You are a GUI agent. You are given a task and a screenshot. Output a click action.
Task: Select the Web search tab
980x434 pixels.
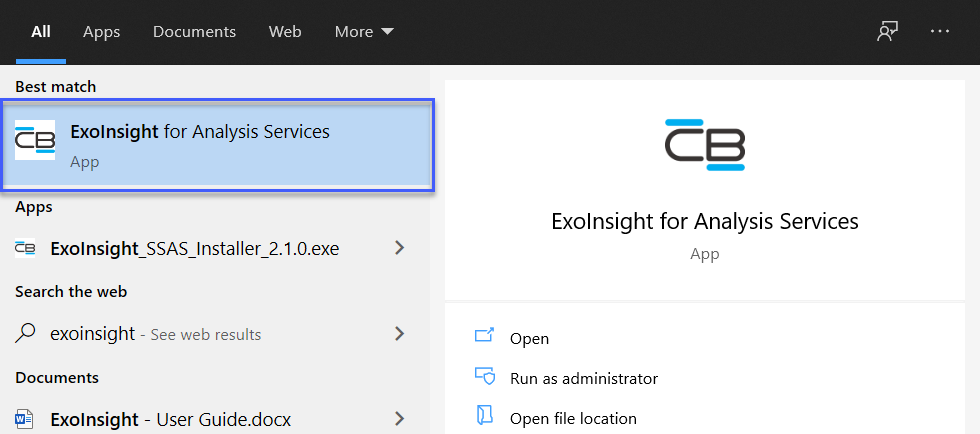(x=285, y=32)
